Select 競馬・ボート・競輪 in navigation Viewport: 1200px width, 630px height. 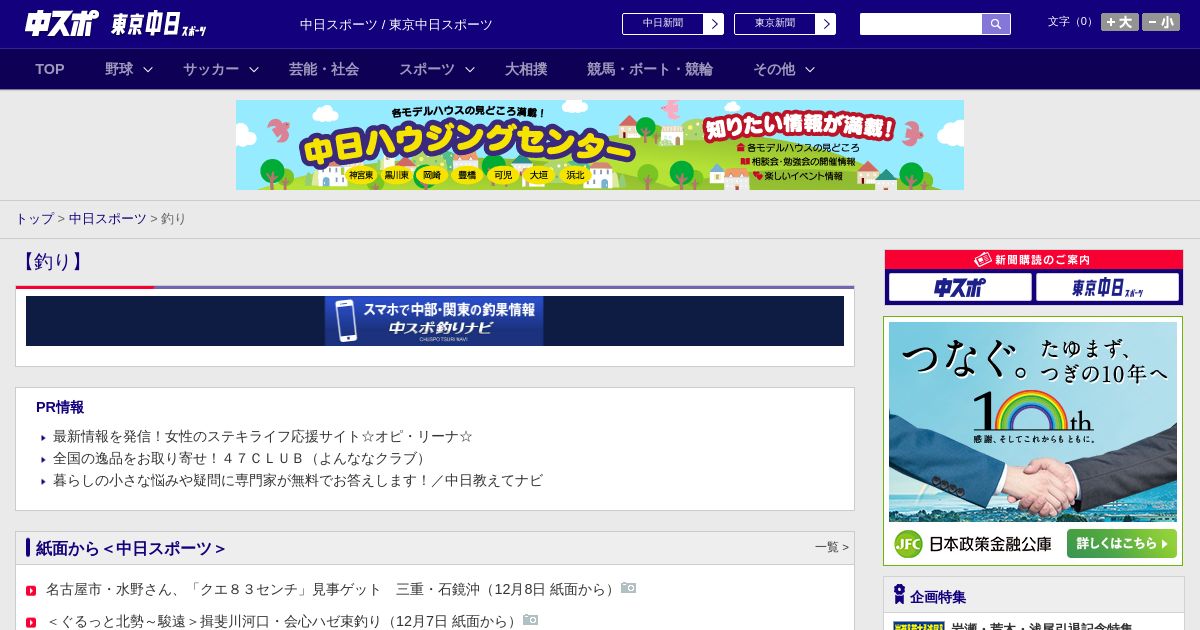coord(650,69)
